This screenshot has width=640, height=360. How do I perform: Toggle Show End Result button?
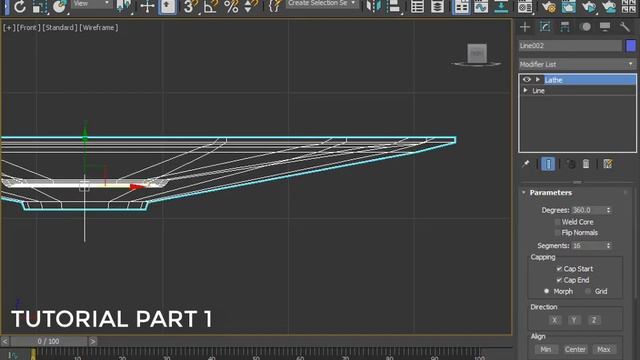548,164
